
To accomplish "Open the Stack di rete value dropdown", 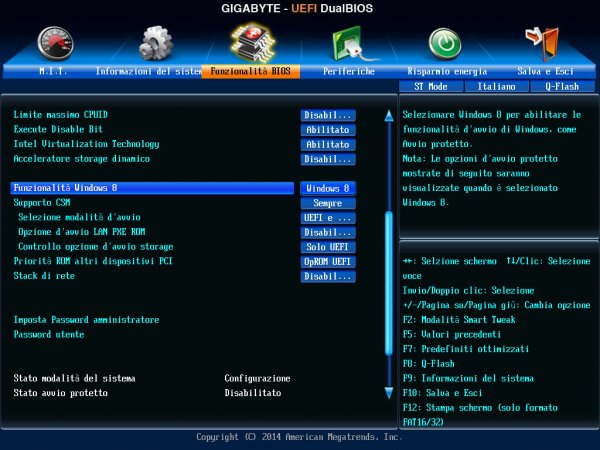I will click(x=328, y=276).
